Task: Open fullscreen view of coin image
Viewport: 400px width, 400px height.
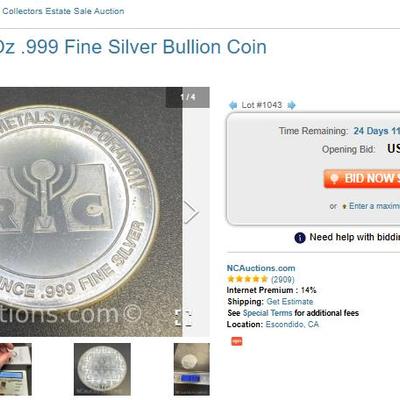Action: point(184,318)
